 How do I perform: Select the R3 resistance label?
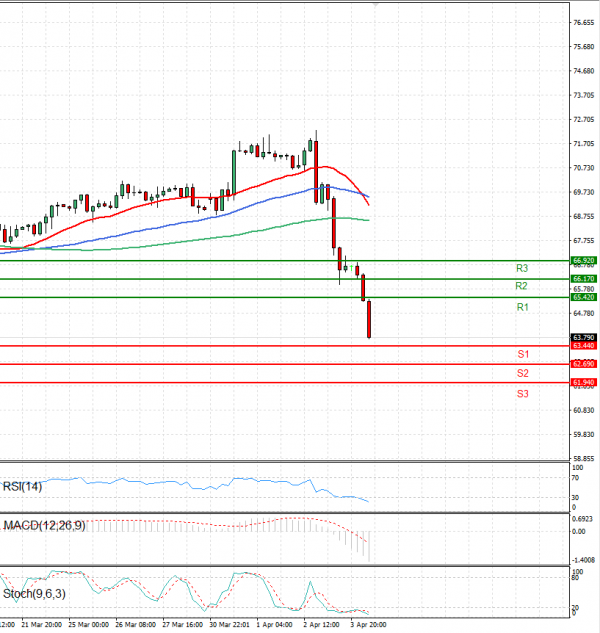click(522, 268)
